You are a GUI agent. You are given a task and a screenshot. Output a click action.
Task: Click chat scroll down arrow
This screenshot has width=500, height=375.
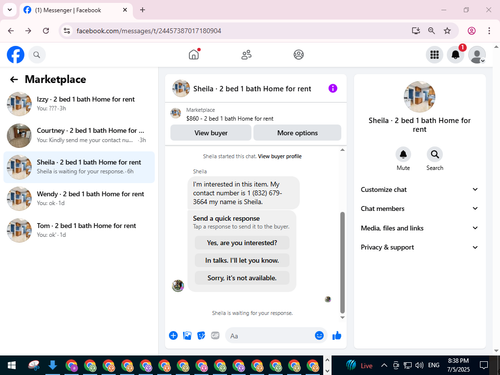342,317
